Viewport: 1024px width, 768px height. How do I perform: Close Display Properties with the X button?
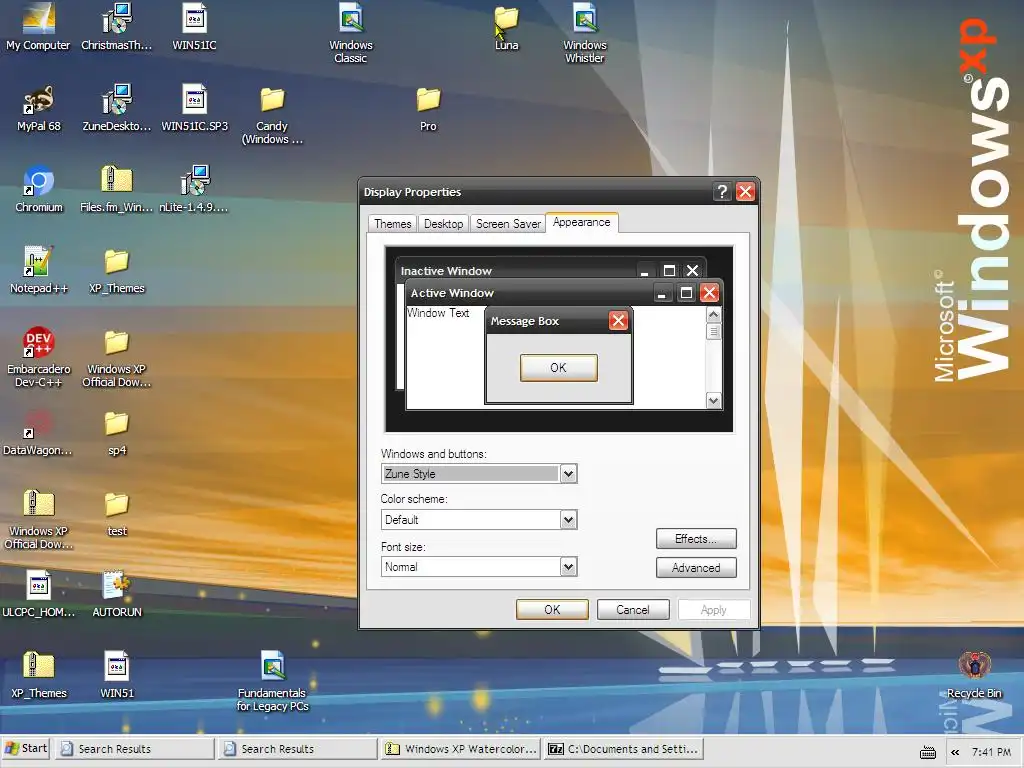point(745,191)
